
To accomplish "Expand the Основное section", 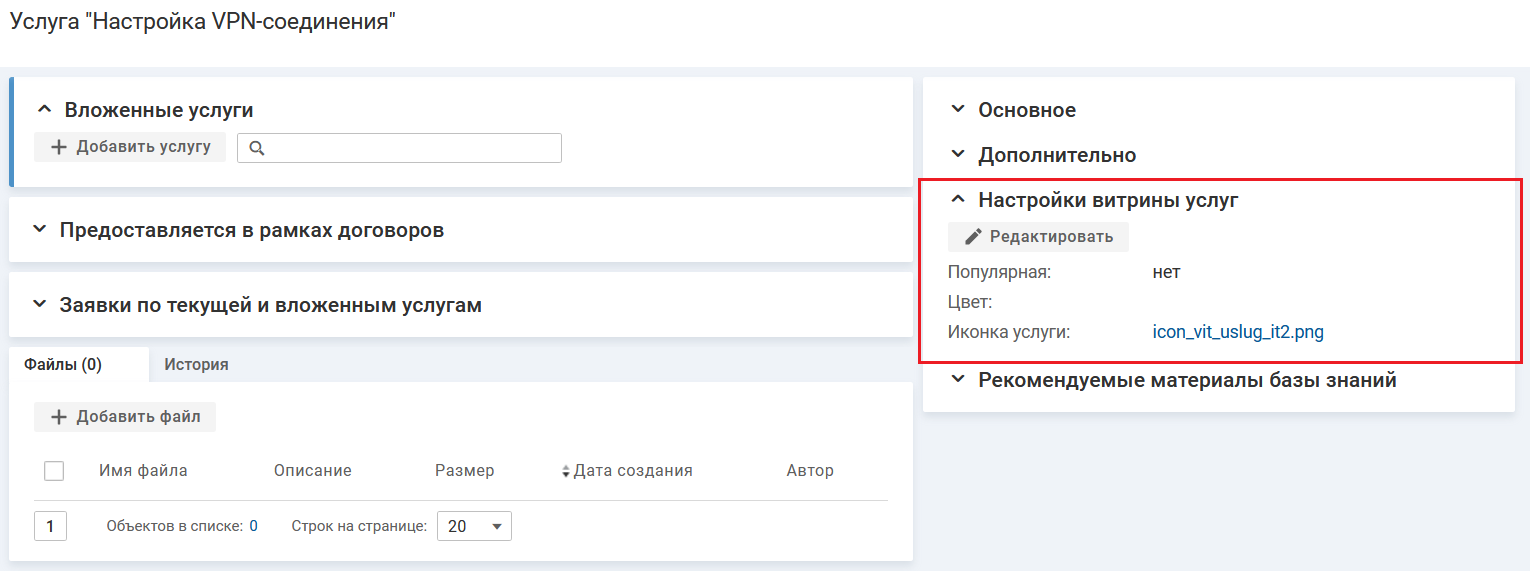I will click(x=957, y=110).
